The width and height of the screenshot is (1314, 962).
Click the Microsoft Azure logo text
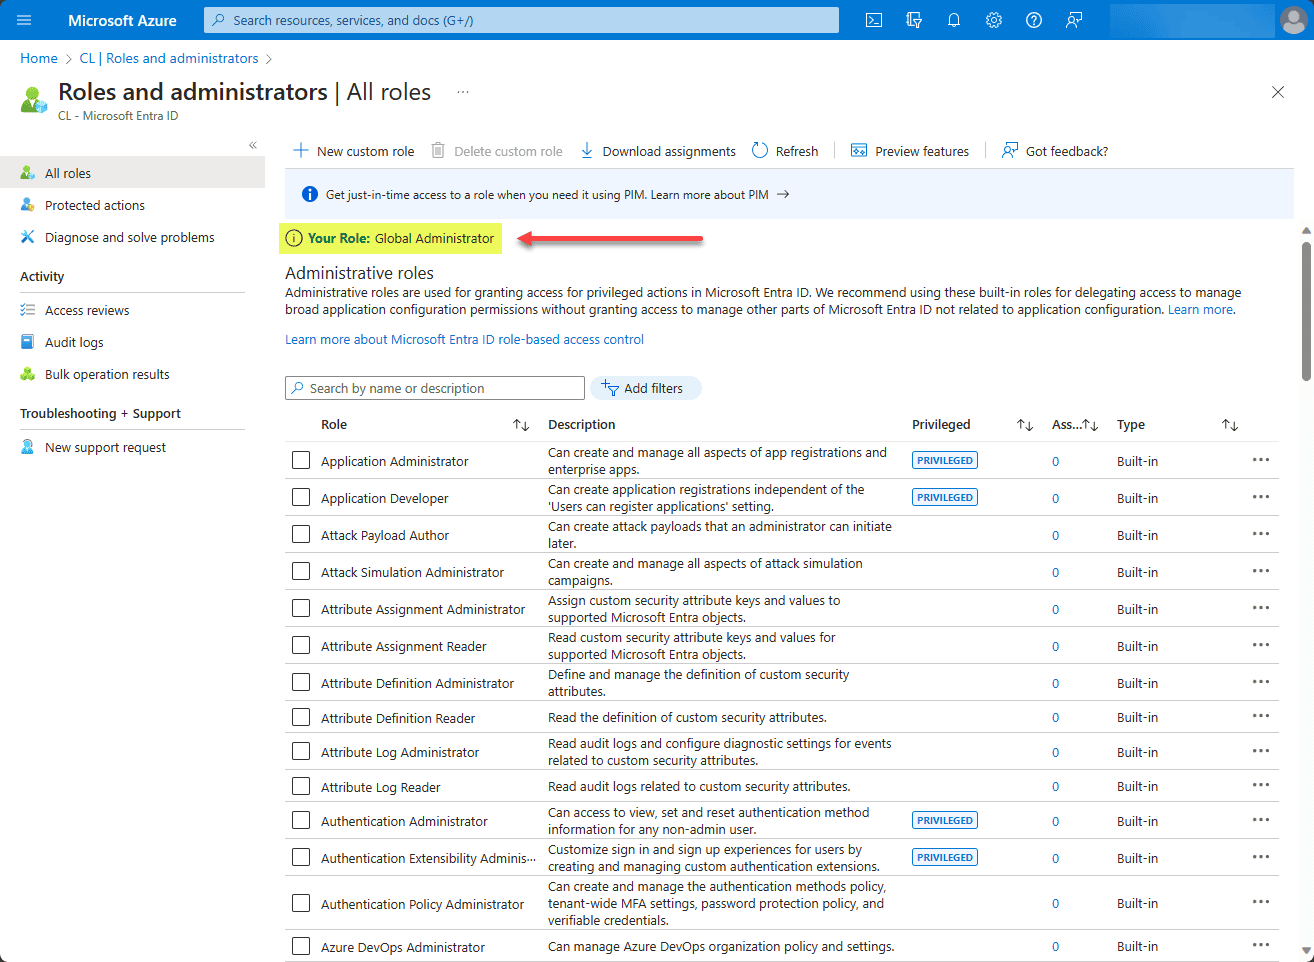click(x=122, y=20)
